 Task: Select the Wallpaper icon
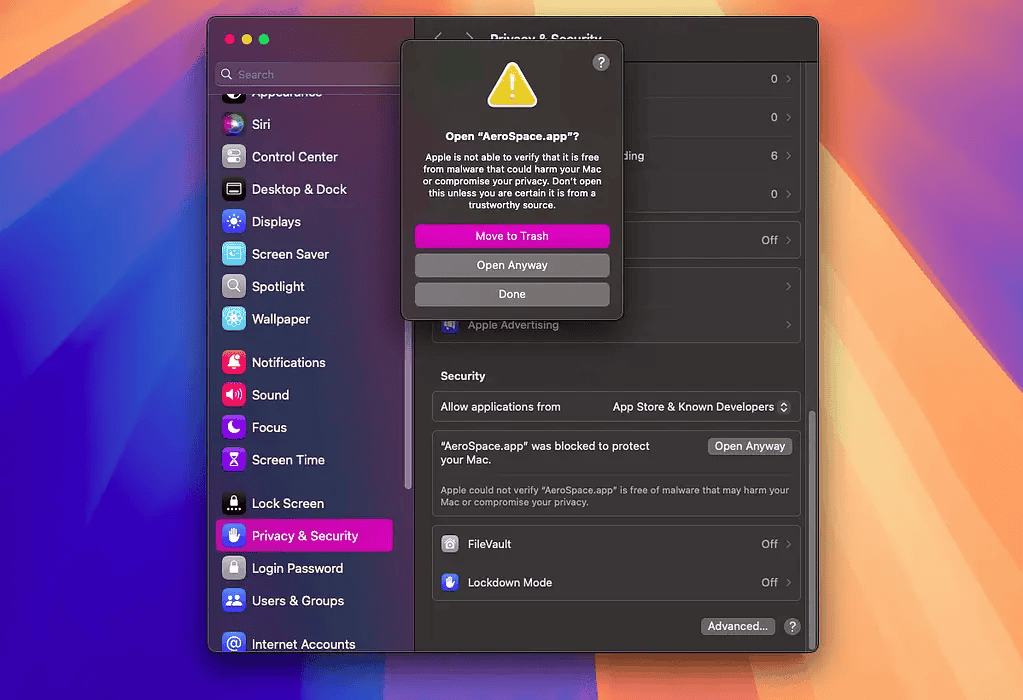click(234, 319)
